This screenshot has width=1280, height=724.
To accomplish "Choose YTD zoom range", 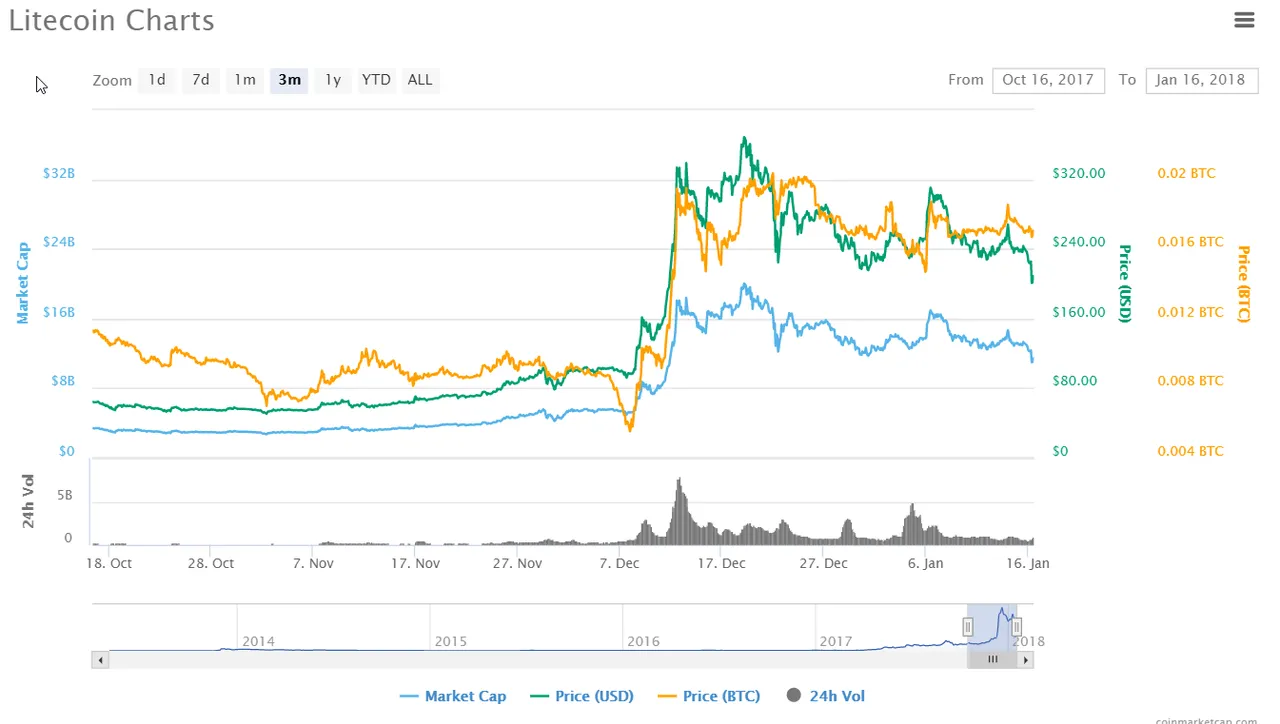I will (376, 80).
